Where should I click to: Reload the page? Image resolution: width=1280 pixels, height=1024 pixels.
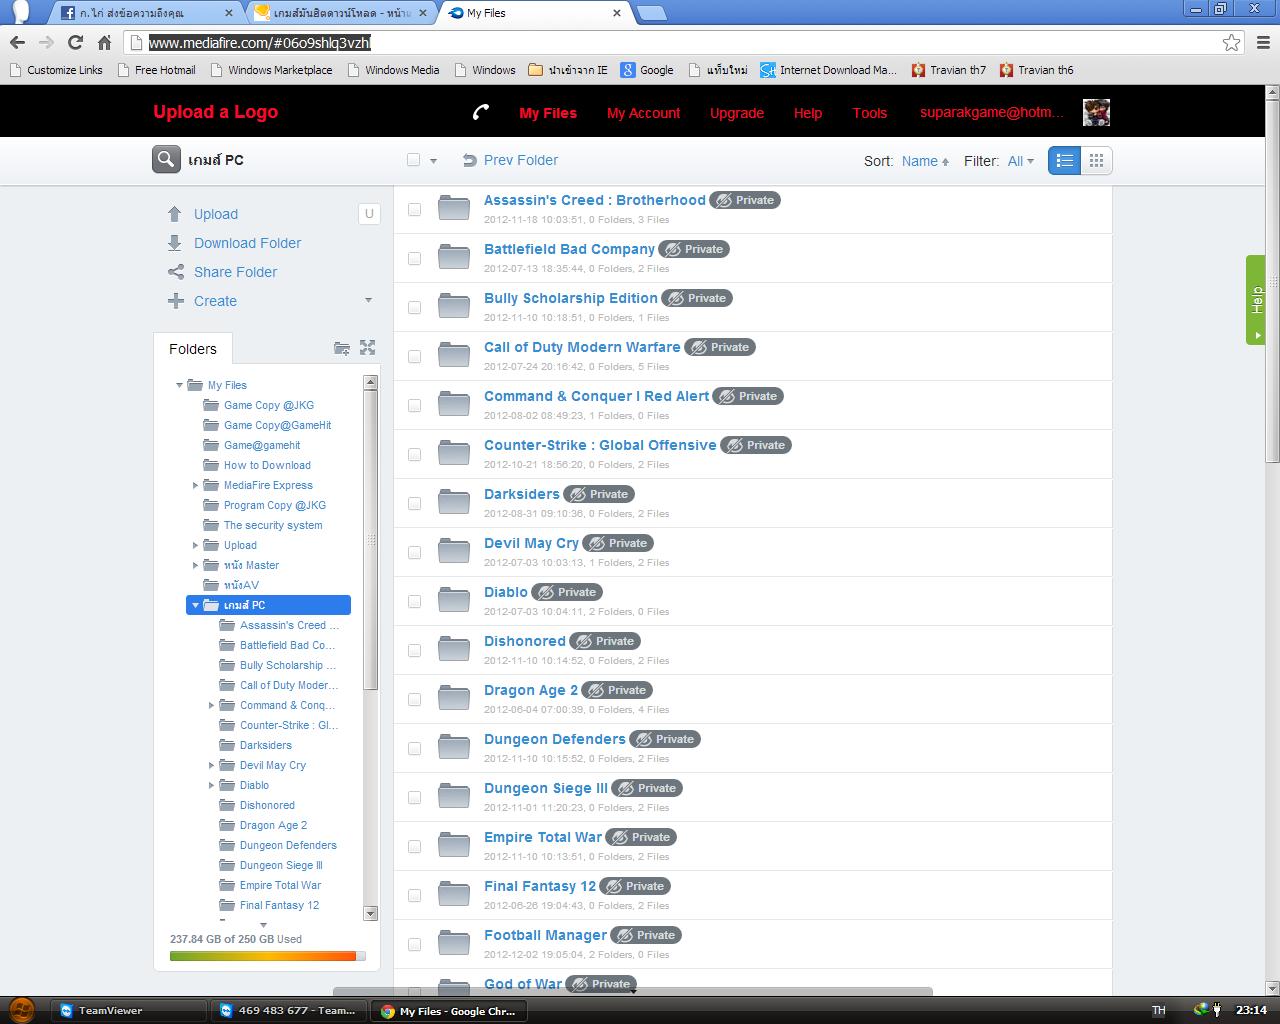[75, 42]
